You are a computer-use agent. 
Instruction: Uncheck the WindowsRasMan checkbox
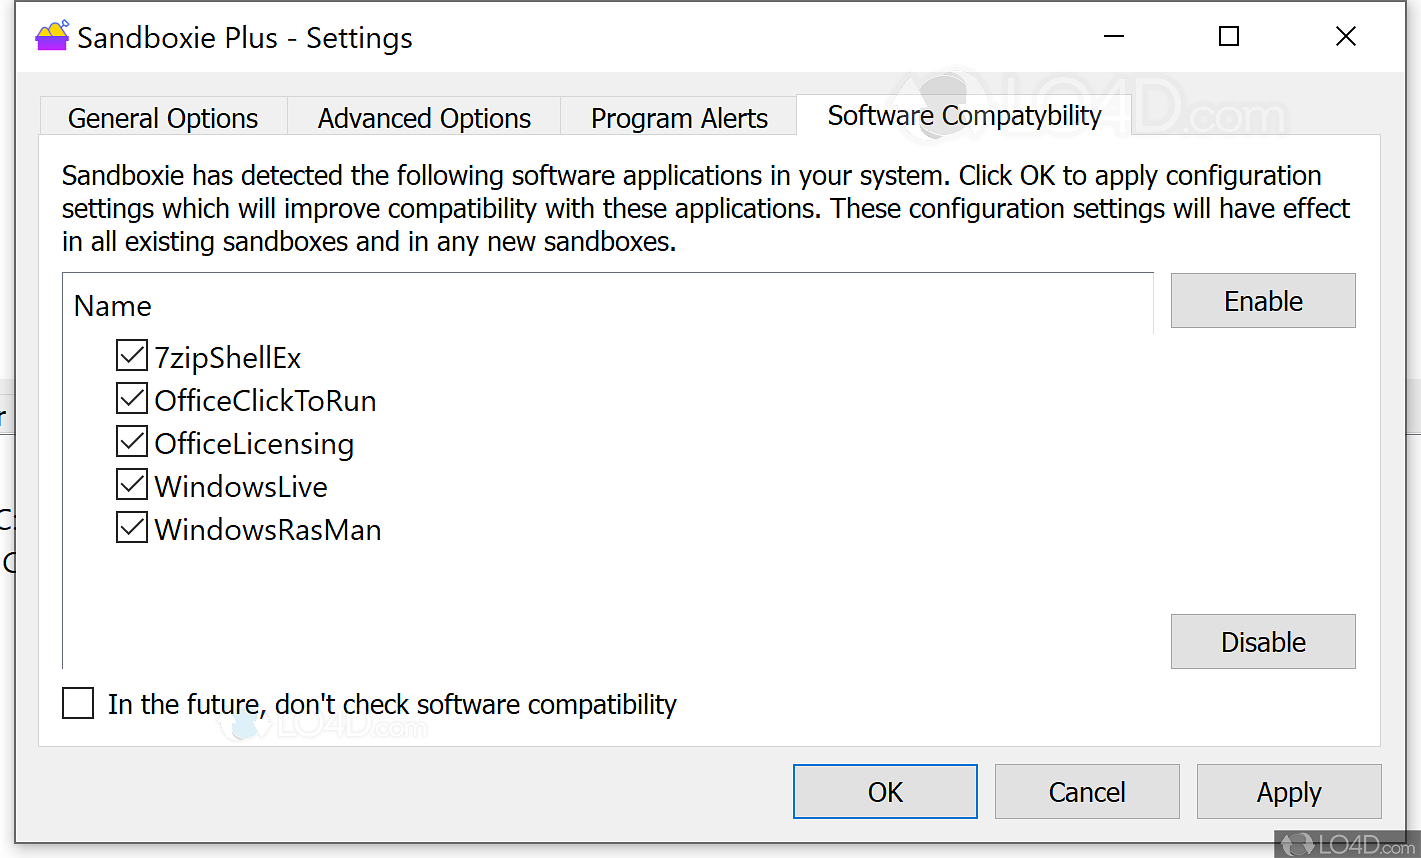pos(132,528)
